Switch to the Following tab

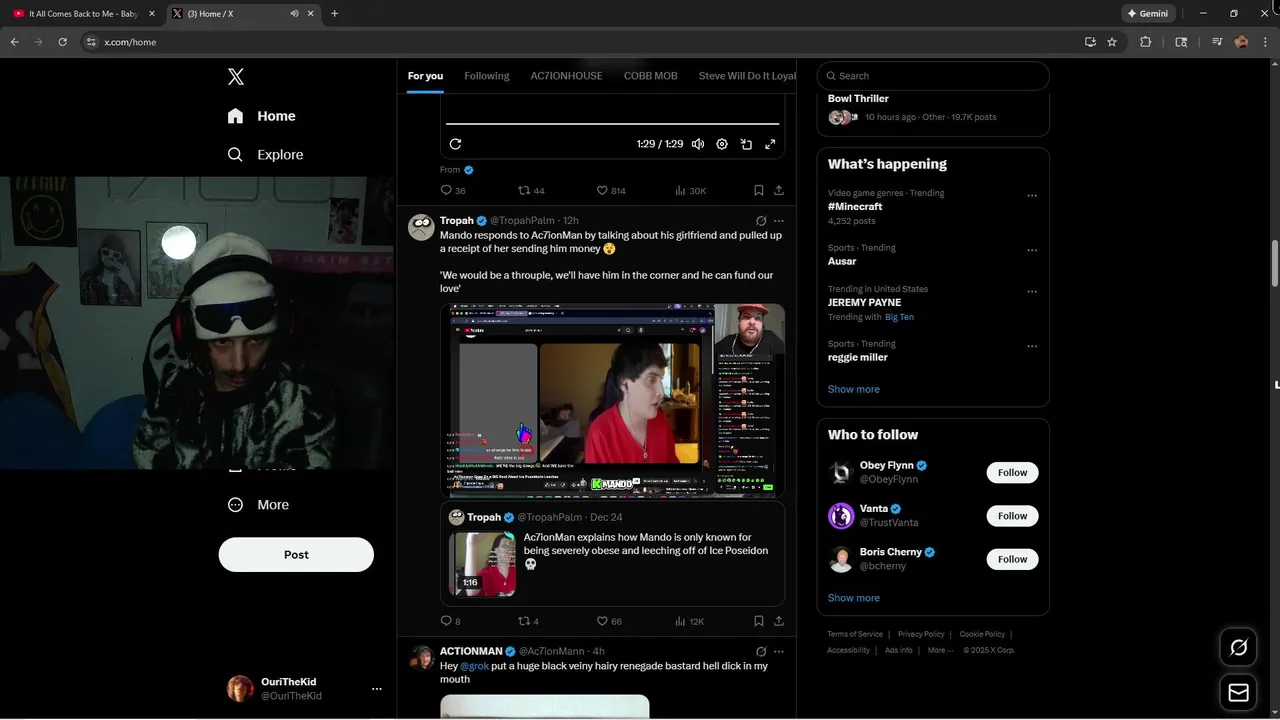pyautogui.click(x=487, y=76)
